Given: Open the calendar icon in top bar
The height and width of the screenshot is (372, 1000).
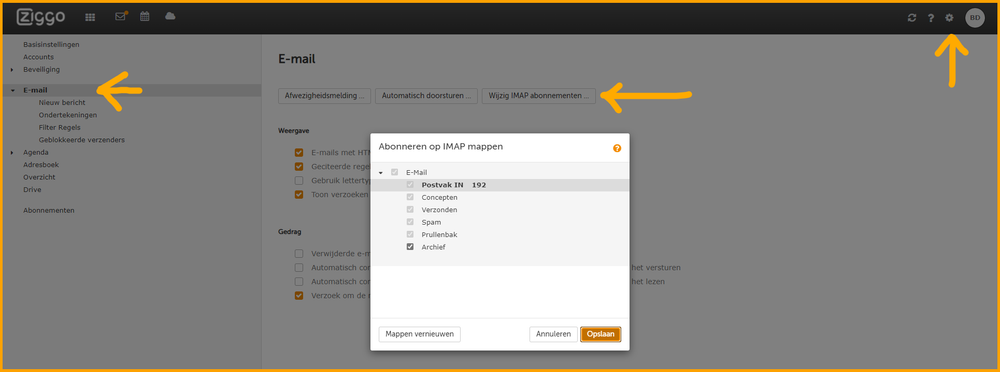Looking at the screenshot, I should point(145,17).
